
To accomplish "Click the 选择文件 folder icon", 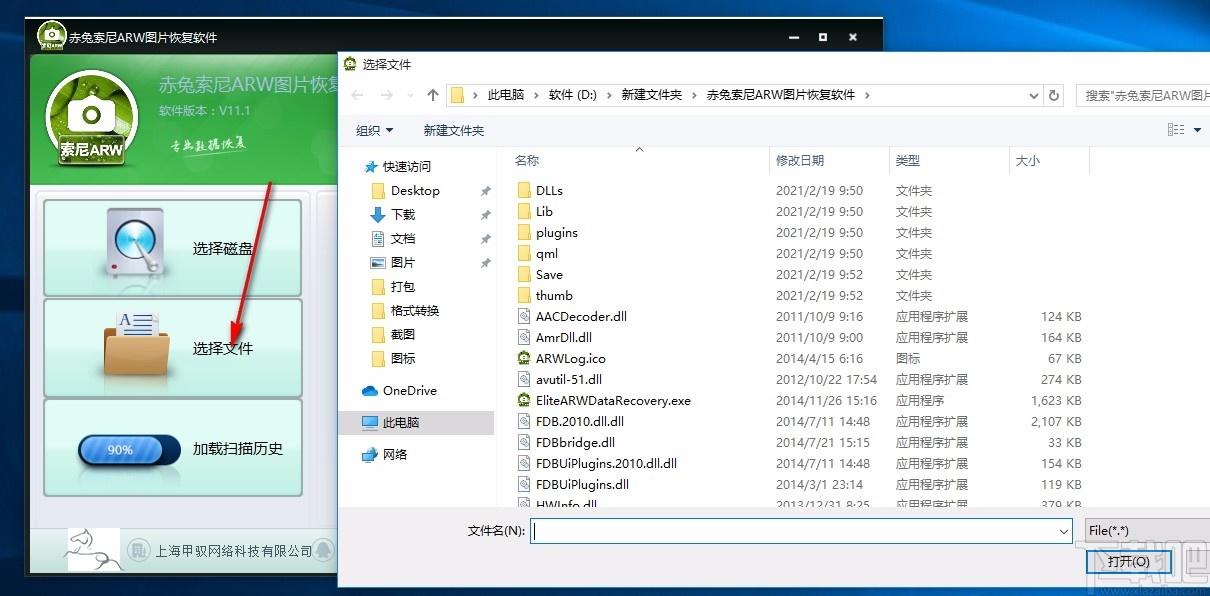I will [x=135, y=345].
